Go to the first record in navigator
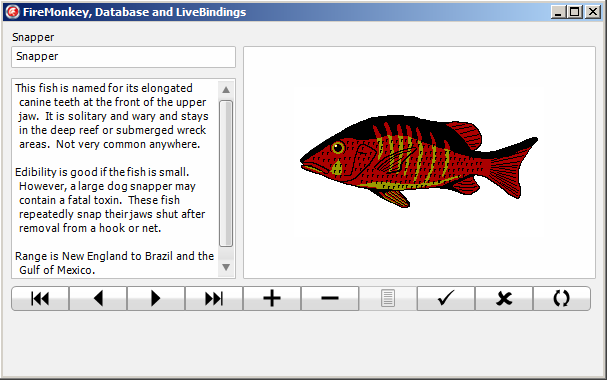Screen dimensions: 607x380 pos(40,298)
